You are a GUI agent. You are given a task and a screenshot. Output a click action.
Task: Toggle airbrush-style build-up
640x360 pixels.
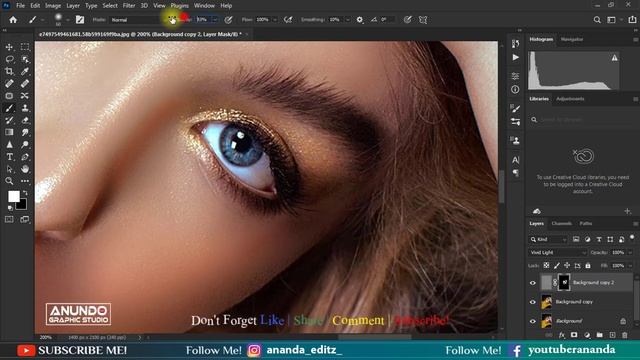tap(288, 20)
